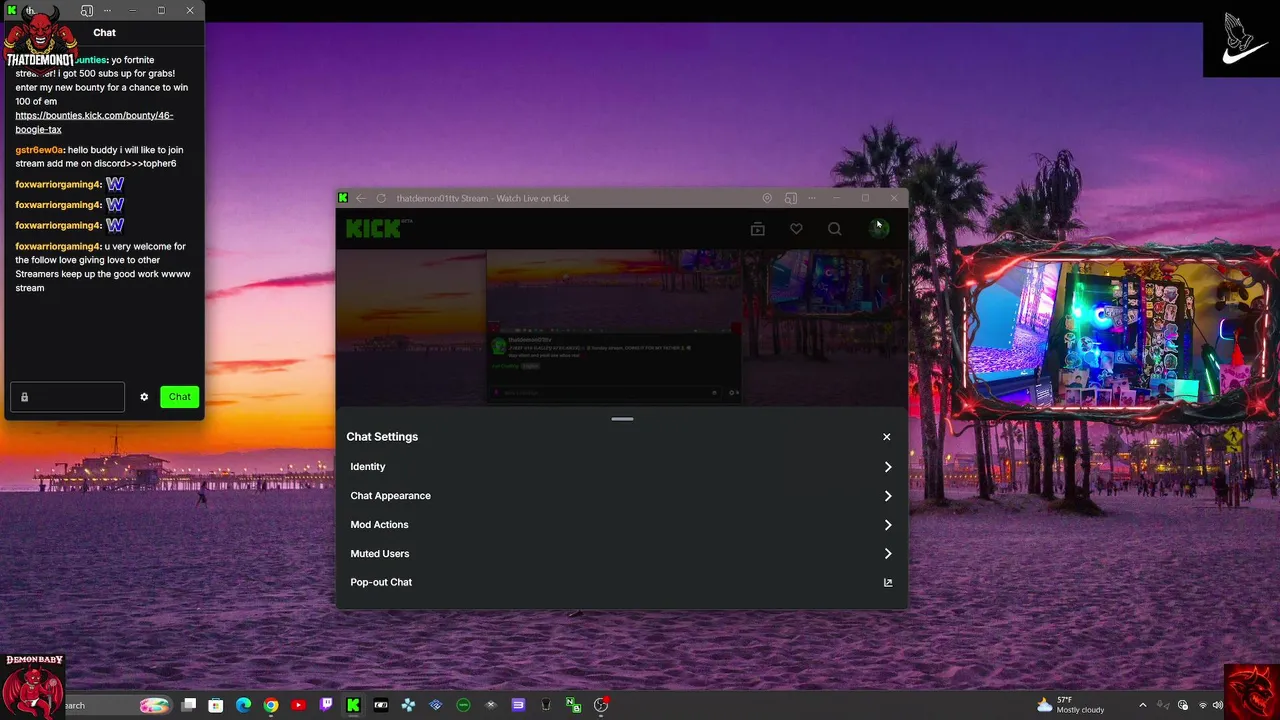1280x720 pixels.
Task: Click username gstr6ew0a in chat
Action: pos(39,150)
